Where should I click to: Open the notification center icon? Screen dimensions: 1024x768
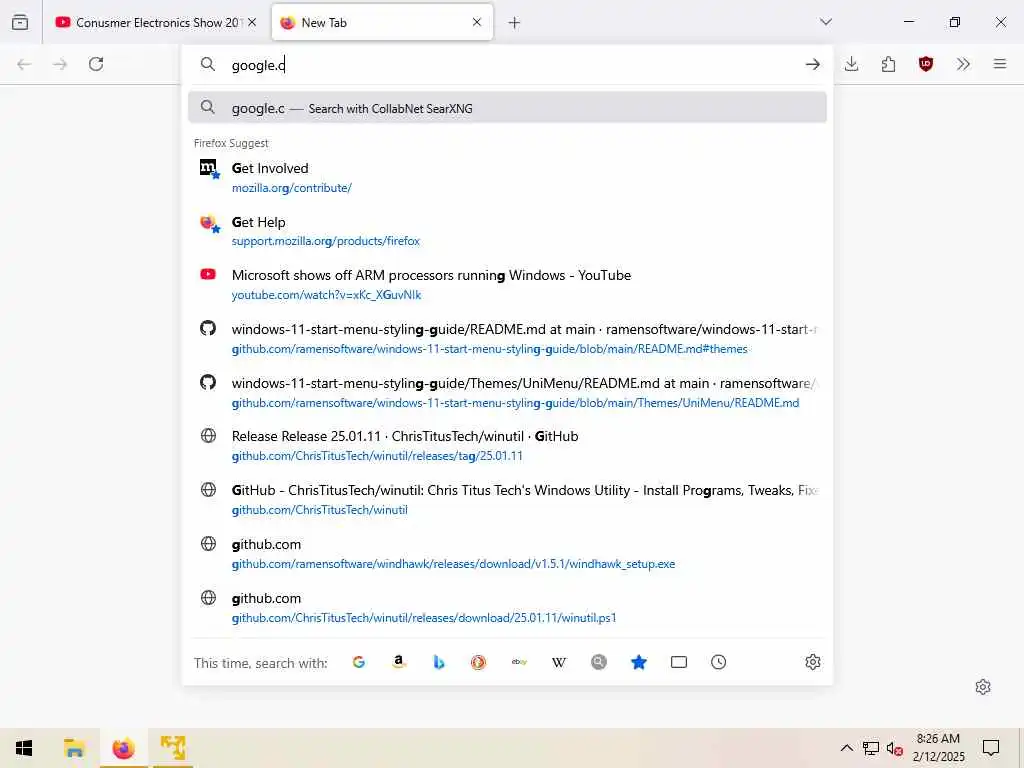[x=991, y=748]
